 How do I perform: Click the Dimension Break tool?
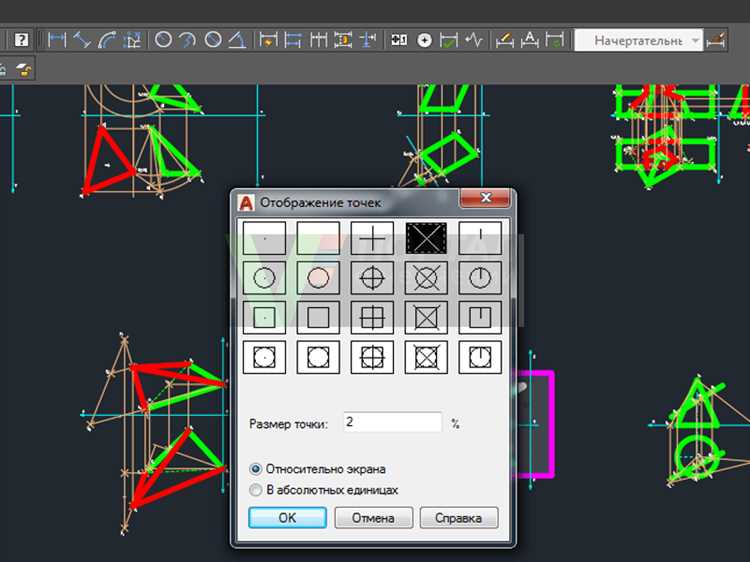(367, 40)
